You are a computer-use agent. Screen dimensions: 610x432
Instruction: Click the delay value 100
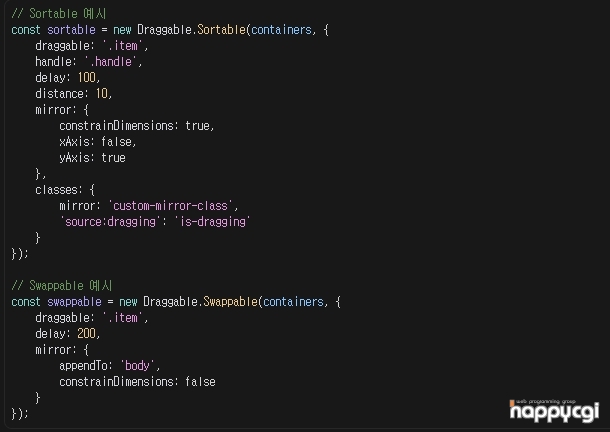click(88, 78)
